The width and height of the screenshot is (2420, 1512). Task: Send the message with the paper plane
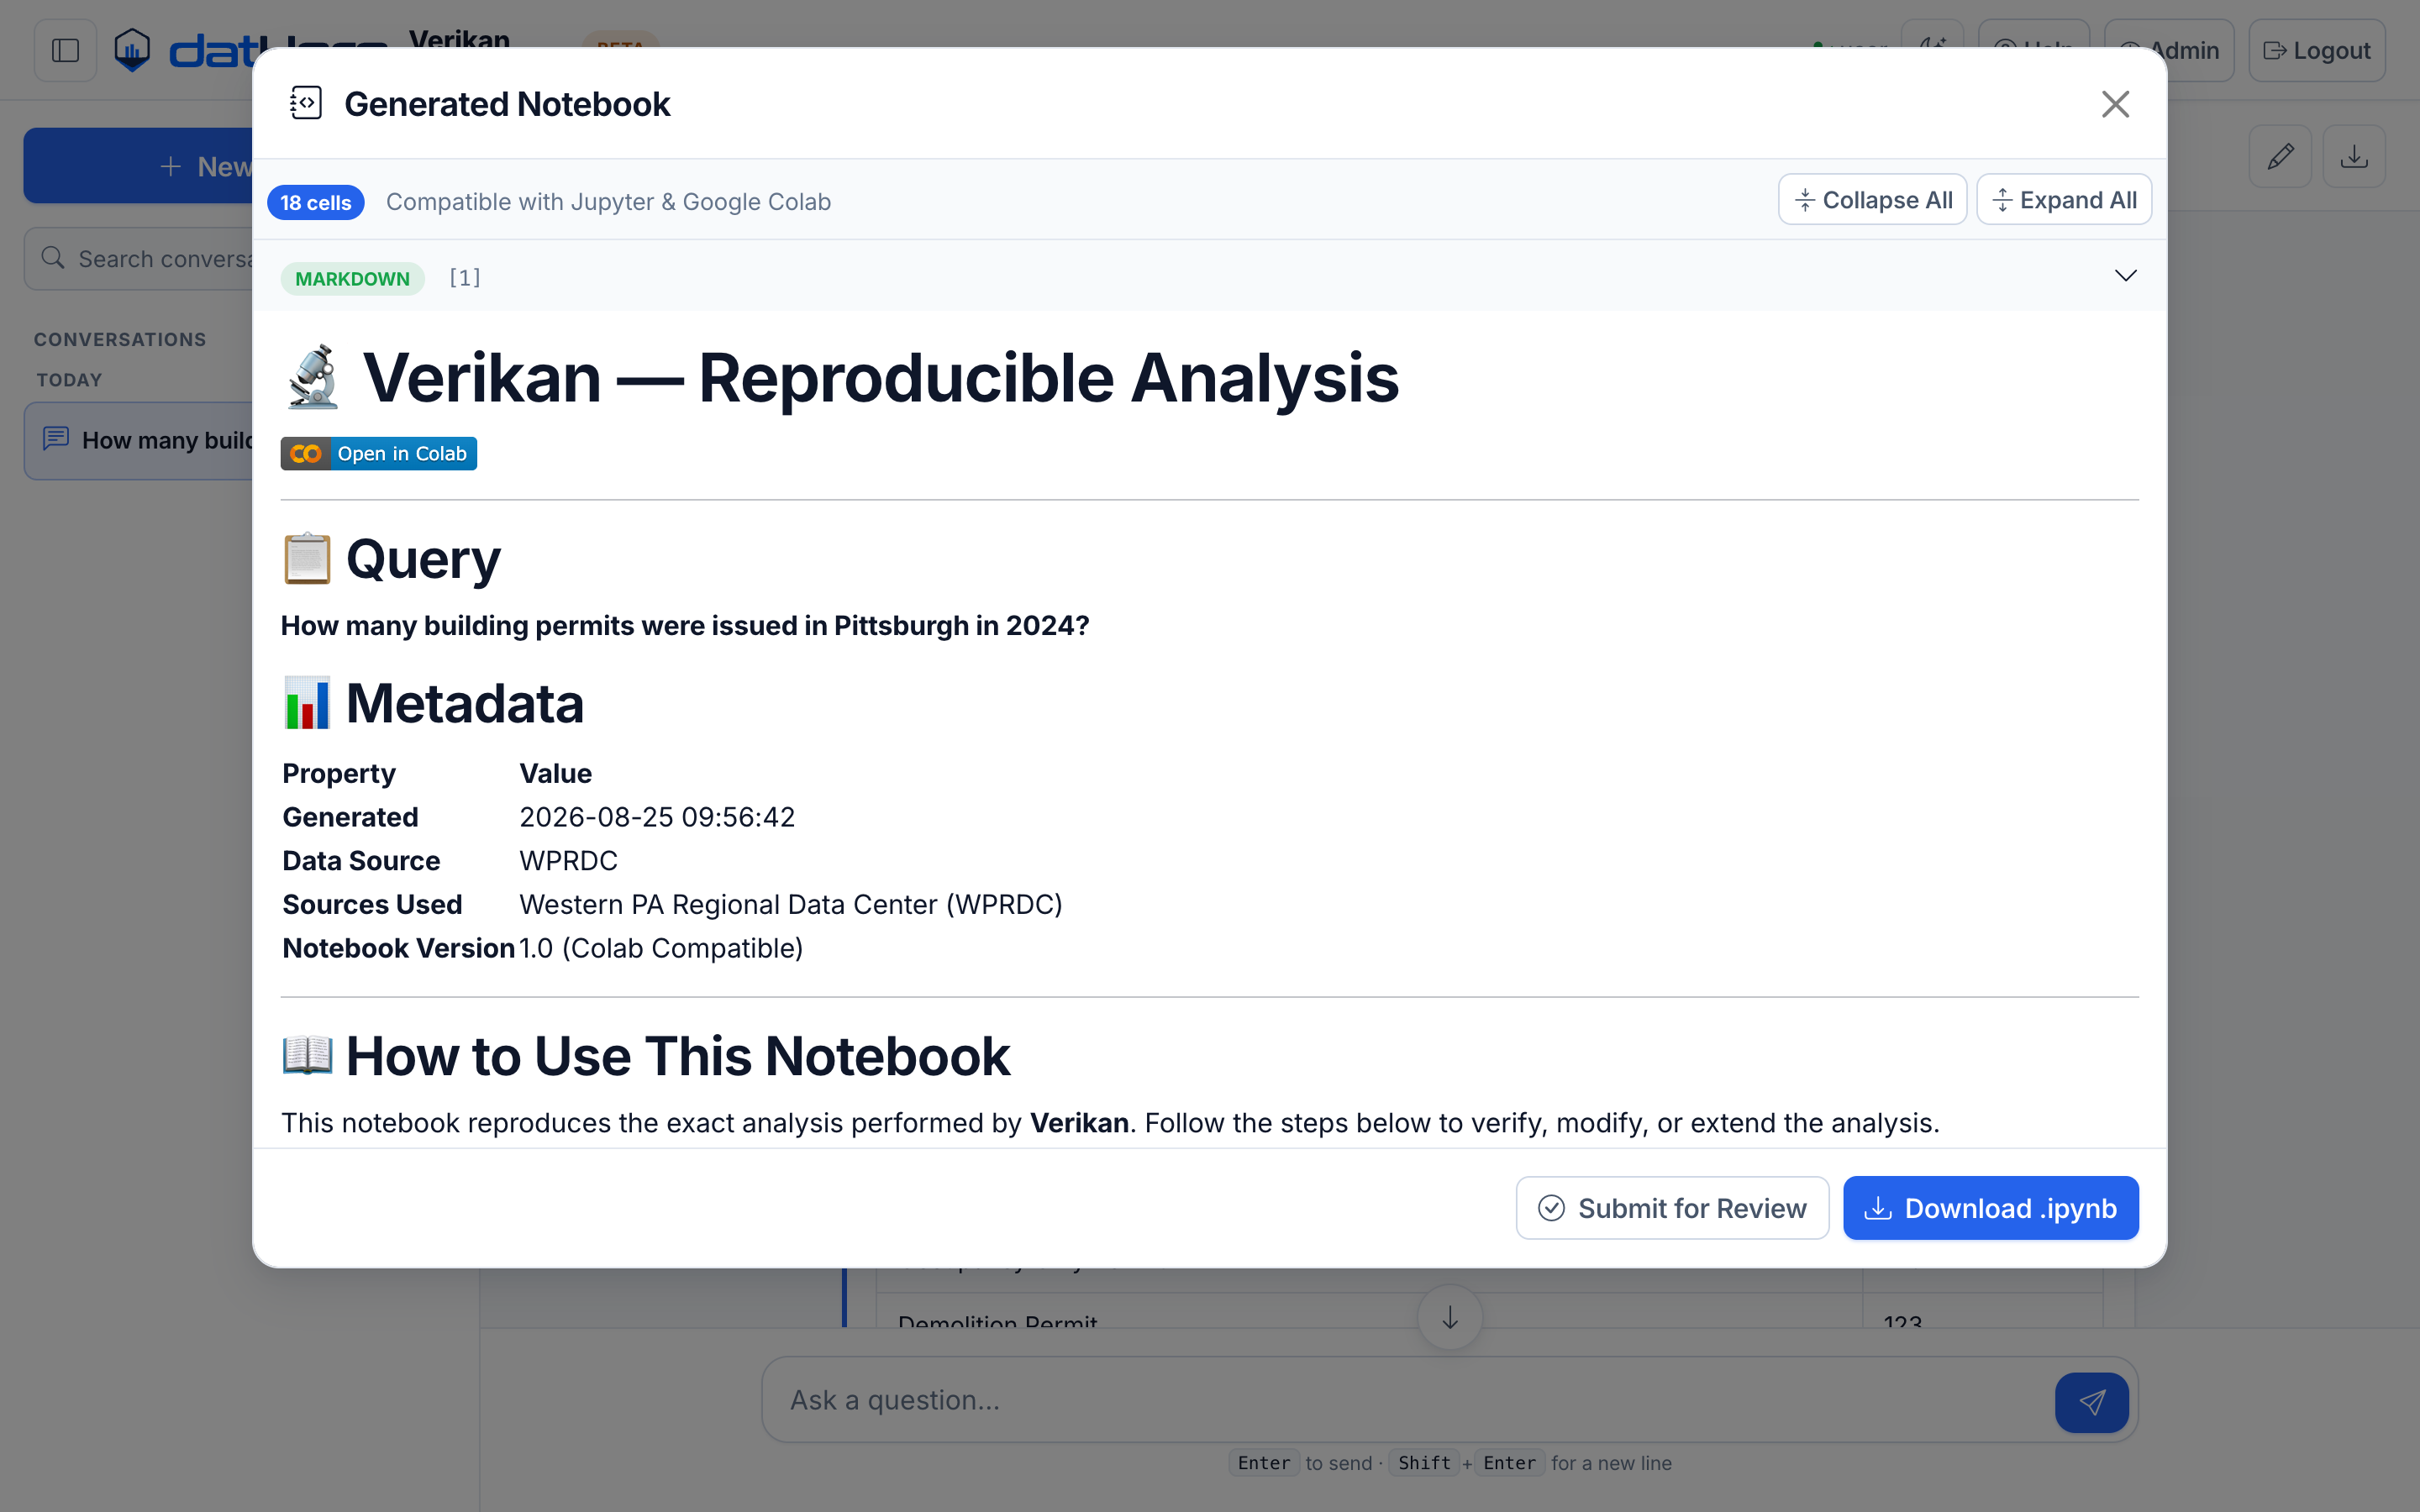point(2091,1402)
